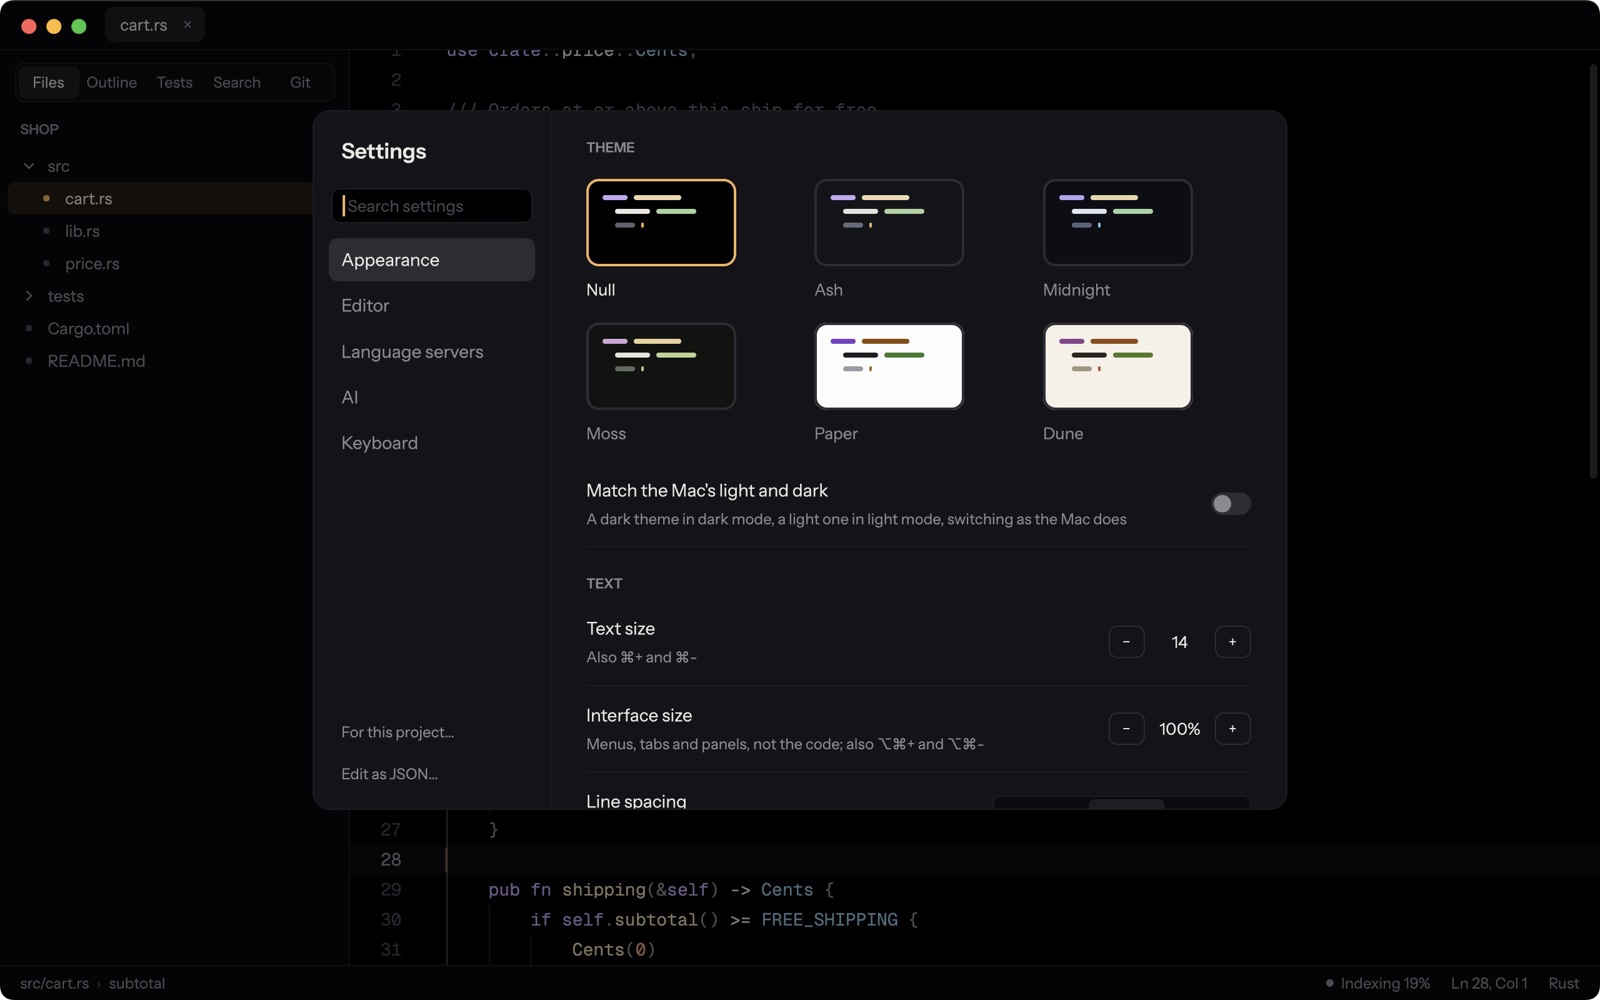1600x1000 pixels.
Task: Select cart.rs in the file tree
Action: click(x=160, y=198)
